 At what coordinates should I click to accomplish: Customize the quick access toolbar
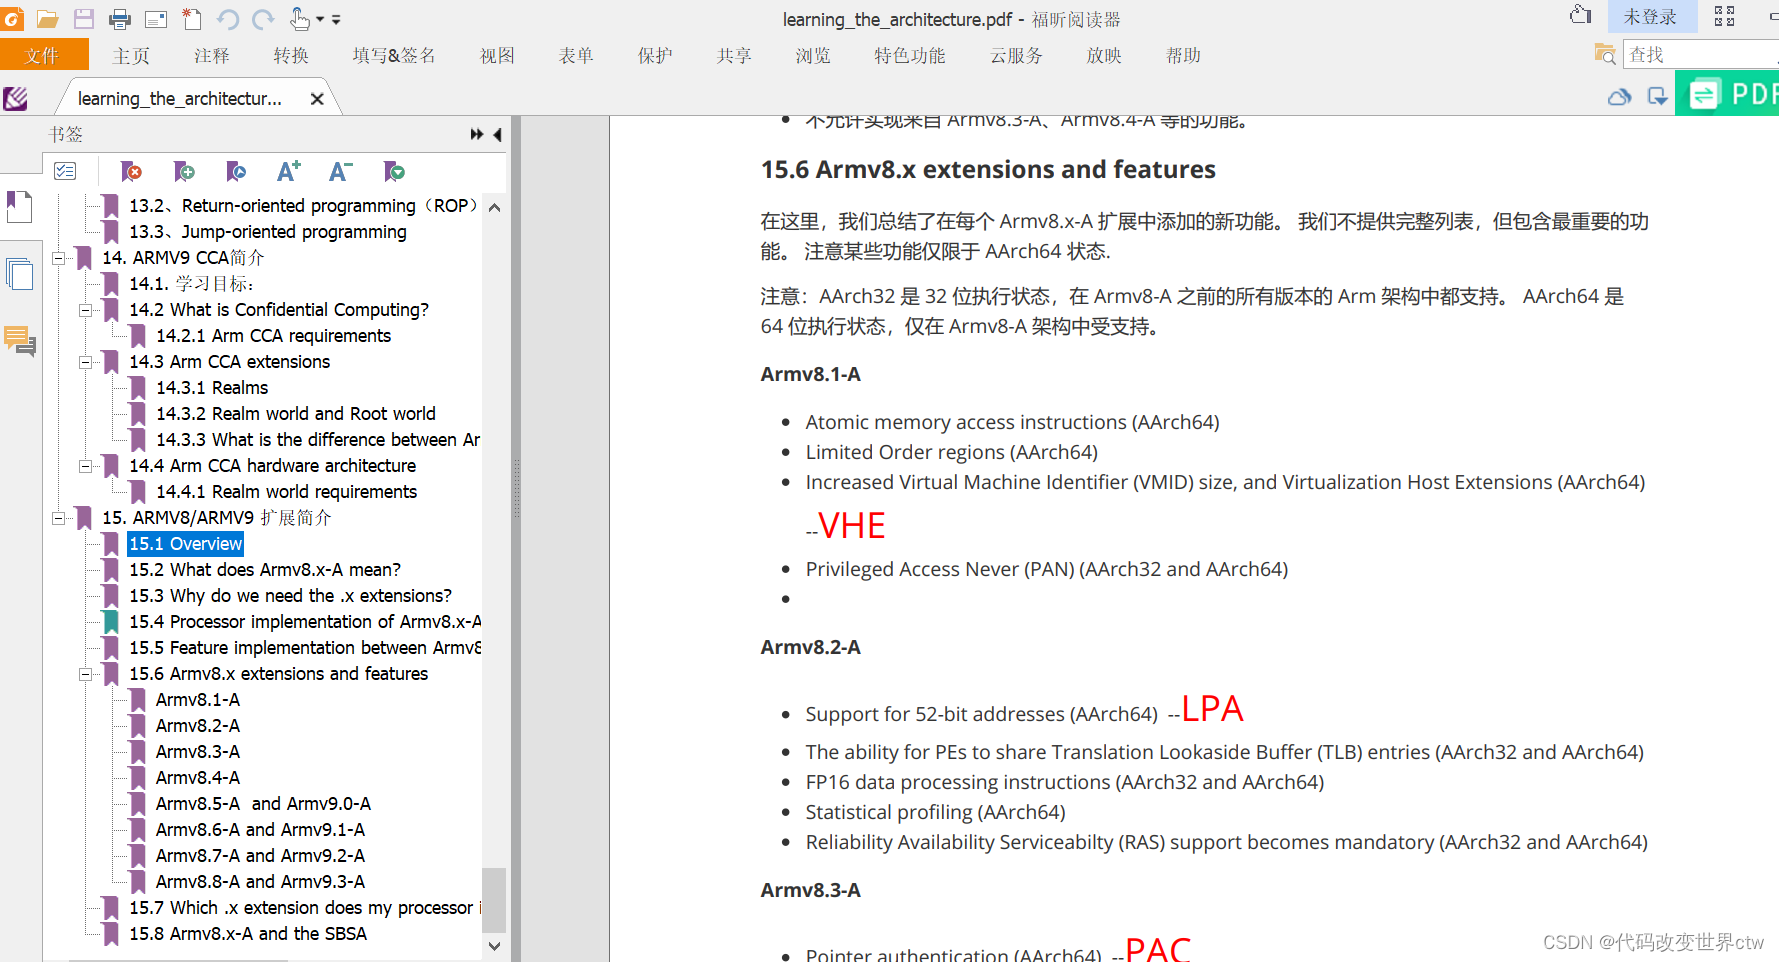tap(336, 19)
